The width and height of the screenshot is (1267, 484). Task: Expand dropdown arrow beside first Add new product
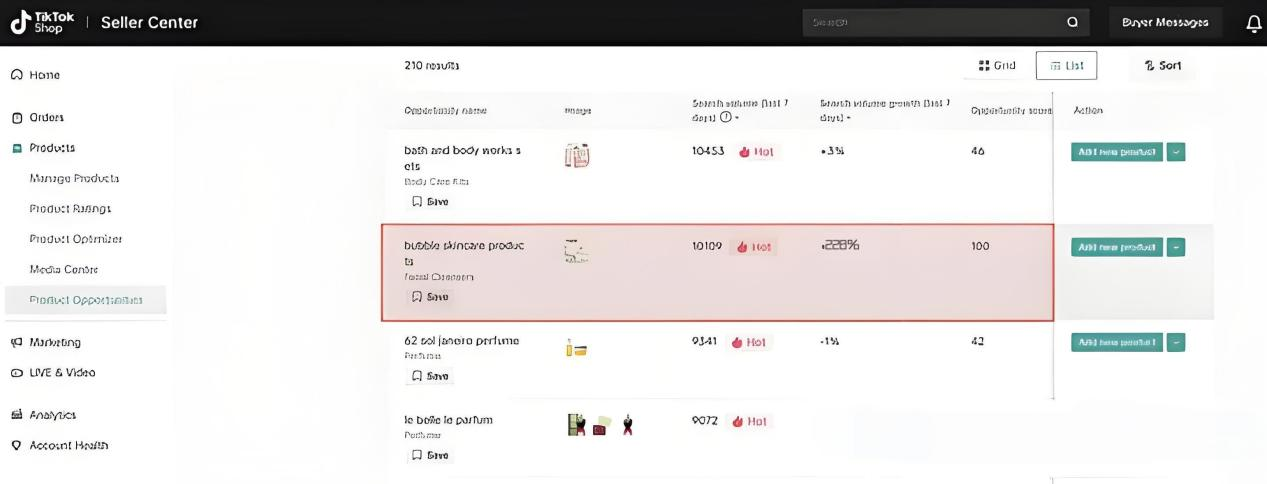click(1176, 152)
